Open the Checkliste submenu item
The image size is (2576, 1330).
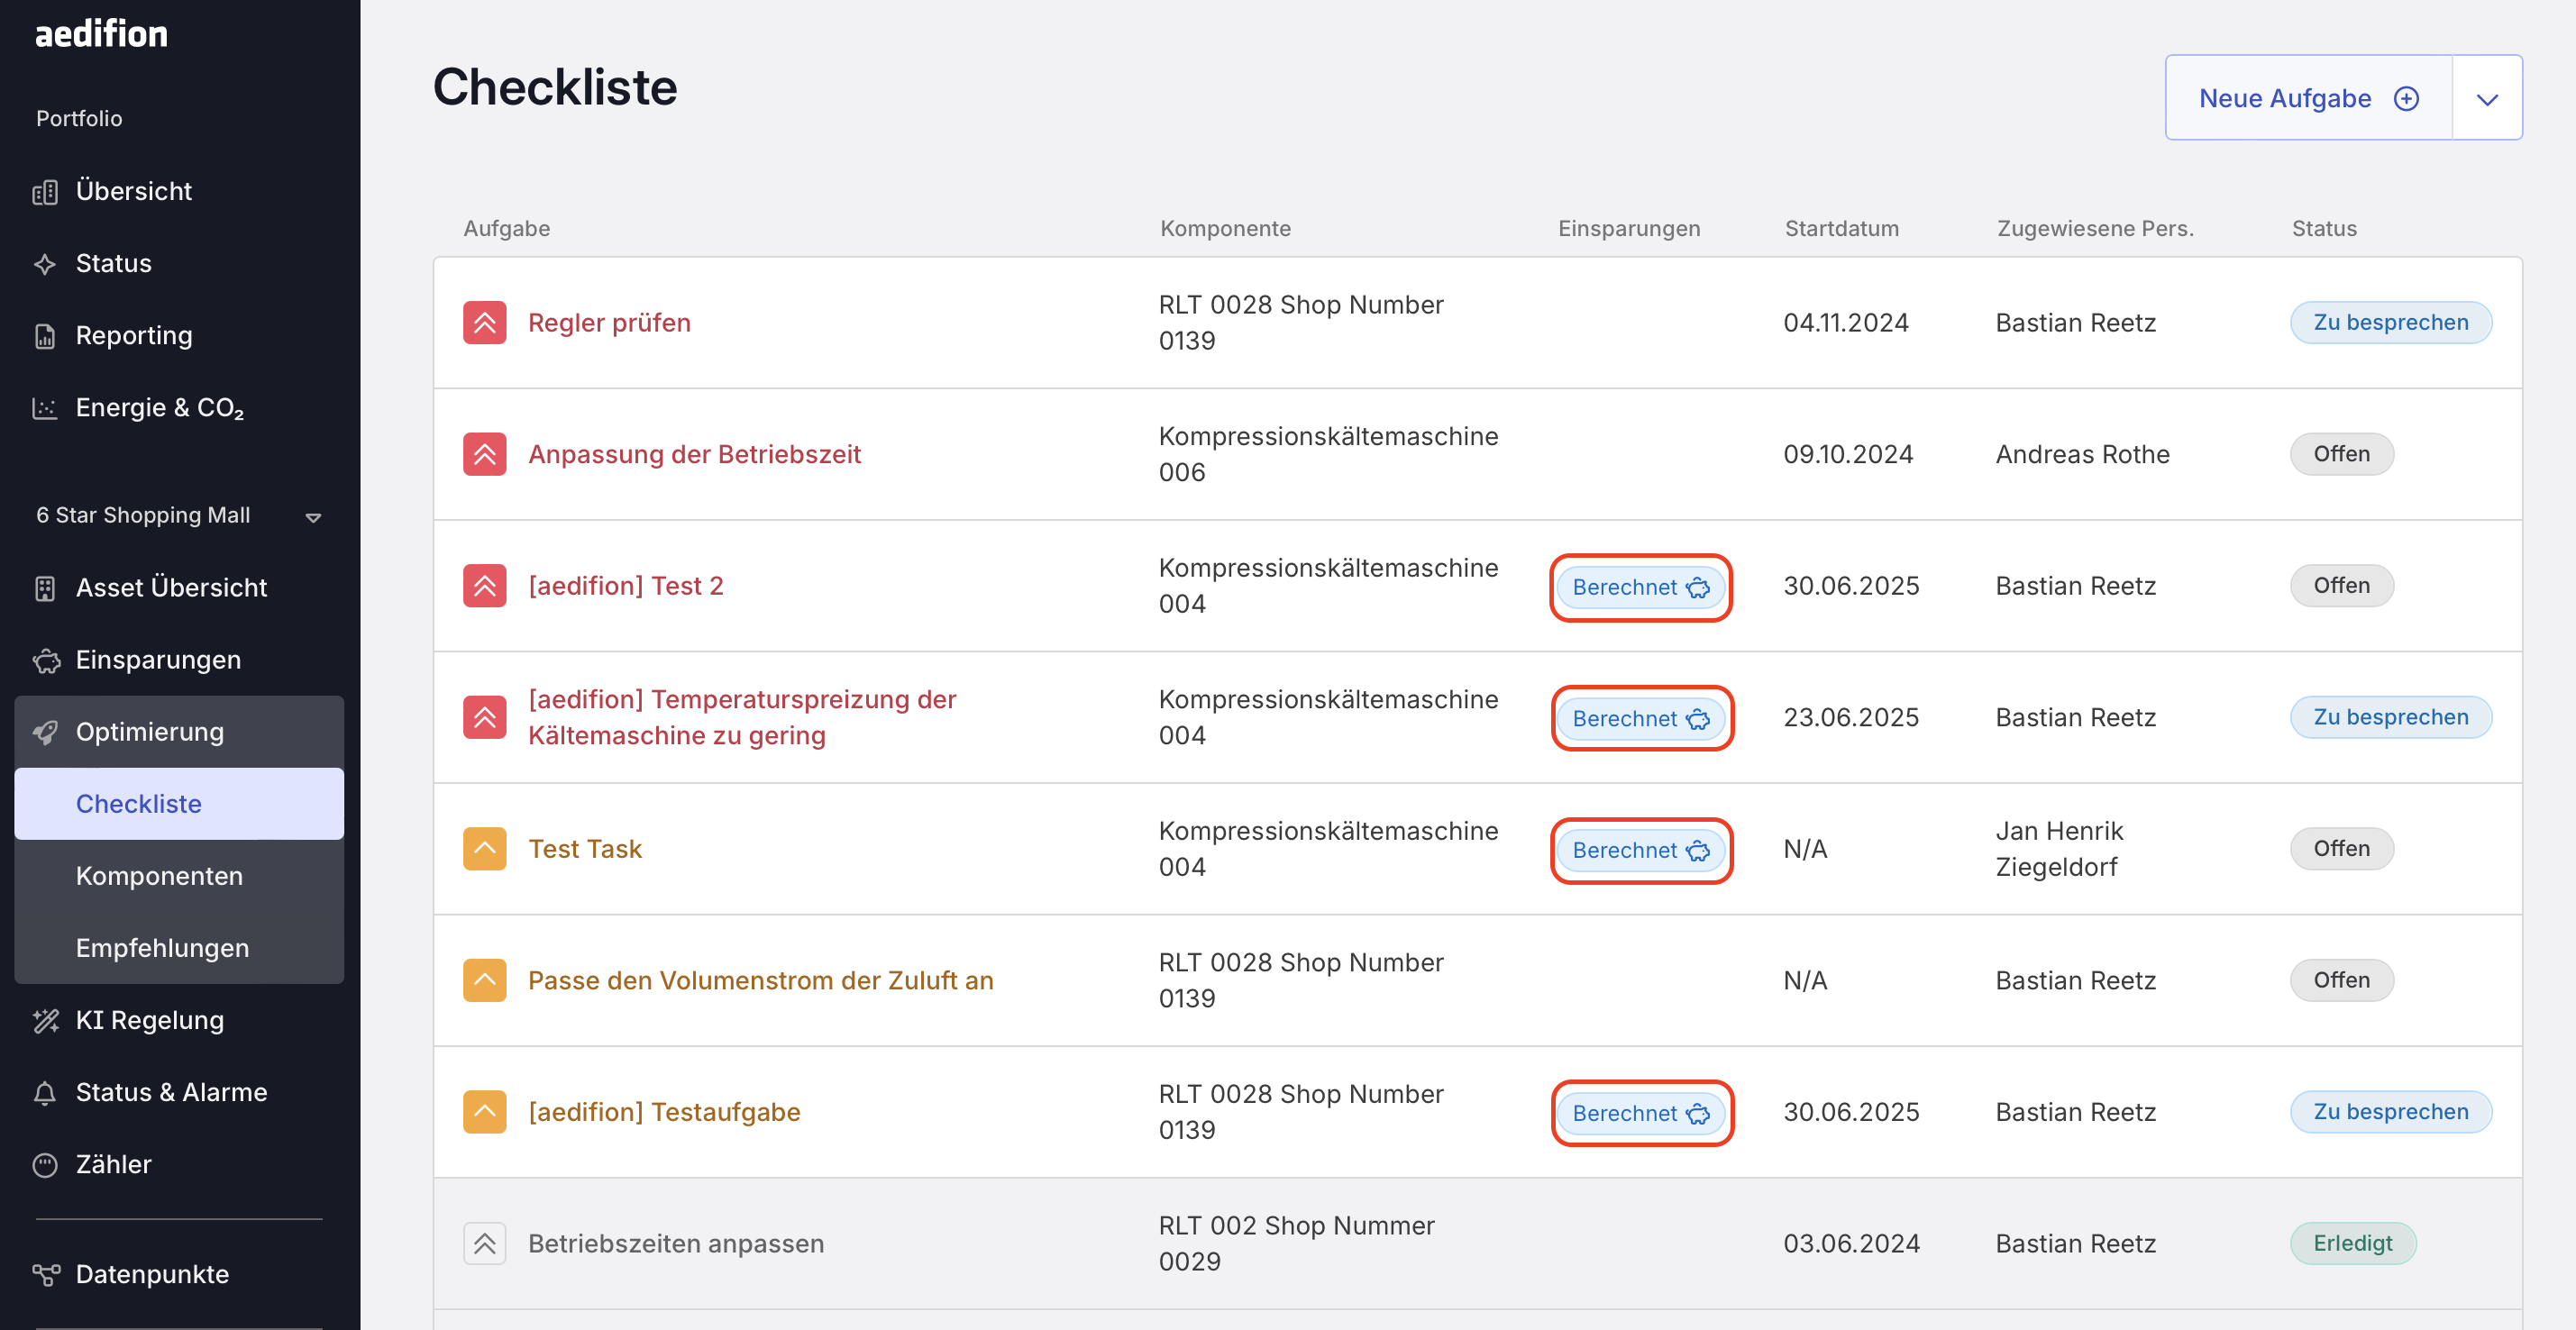(179, 804)
